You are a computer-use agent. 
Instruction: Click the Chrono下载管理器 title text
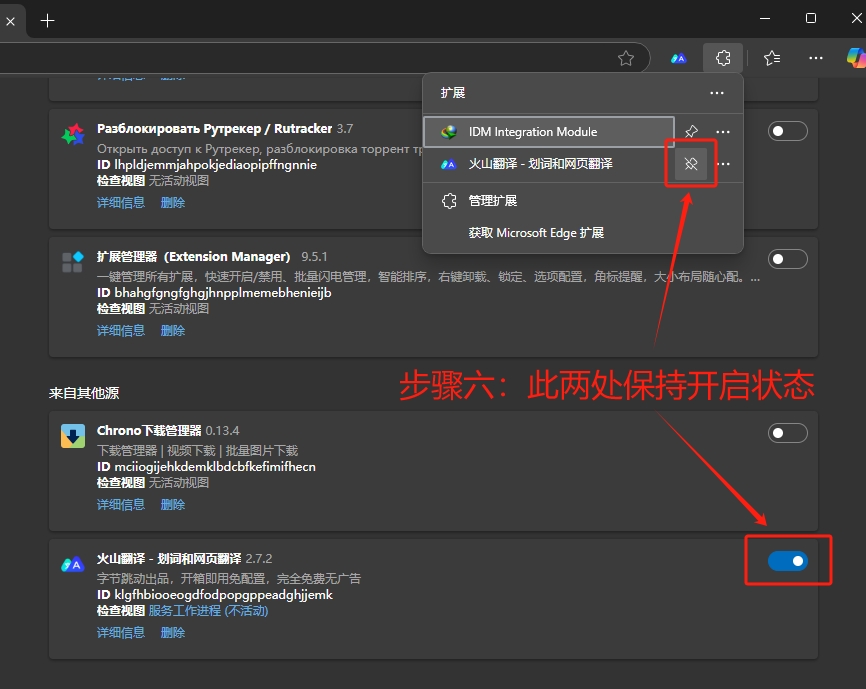[149, 431]
